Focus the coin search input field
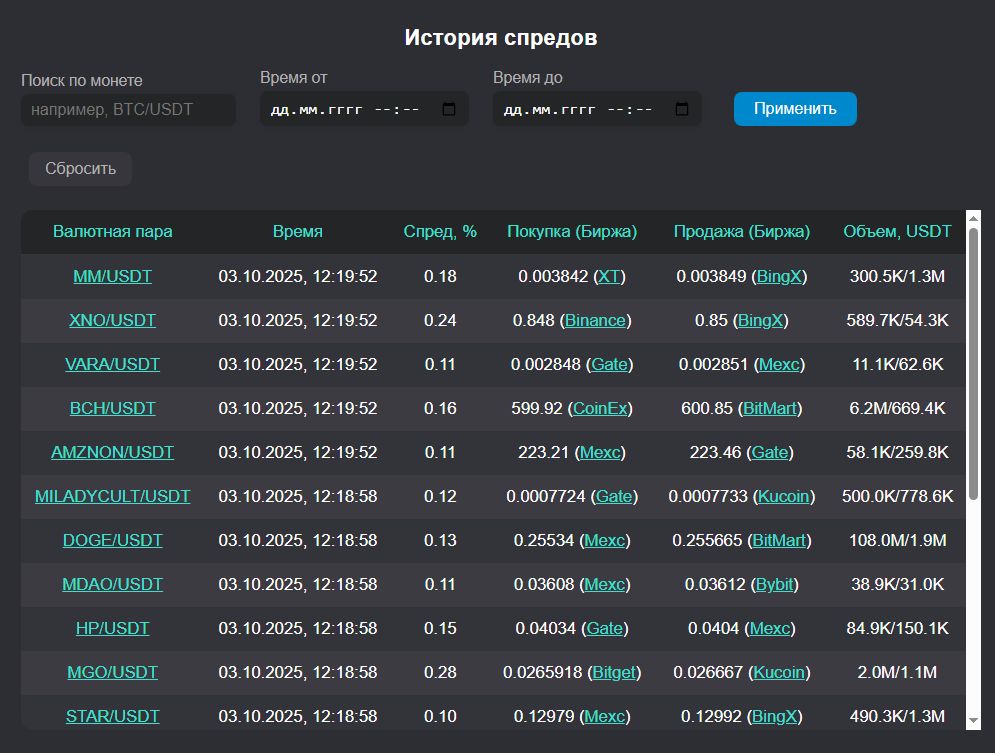This screenshot has height=753, width=995. pos(128,110)
